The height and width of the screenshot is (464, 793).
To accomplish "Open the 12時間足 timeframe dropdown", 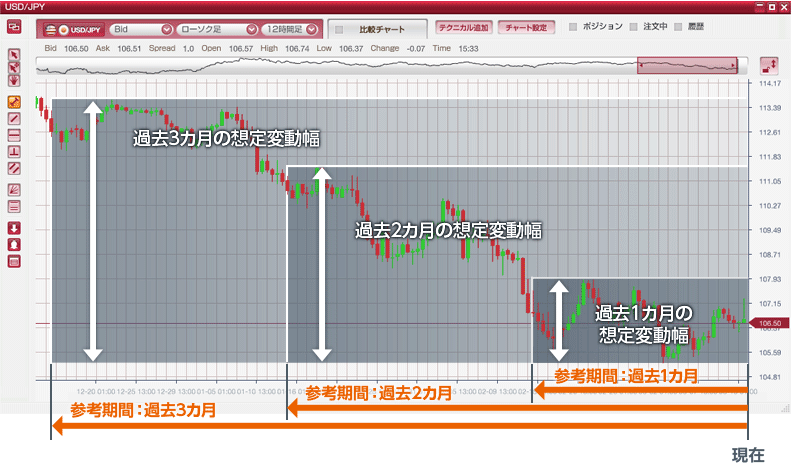I will point(291,30).
